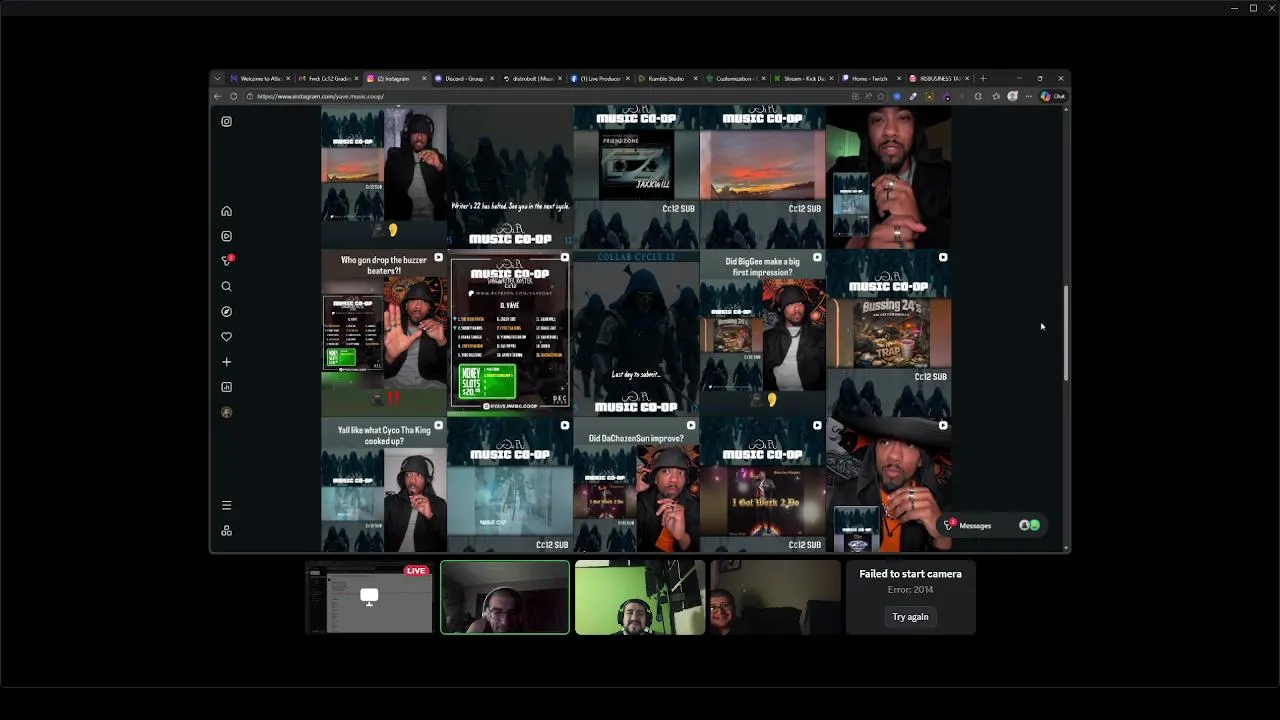Select the LIVE screen share tile
1280x720 pixels.
tap(369, 597)
